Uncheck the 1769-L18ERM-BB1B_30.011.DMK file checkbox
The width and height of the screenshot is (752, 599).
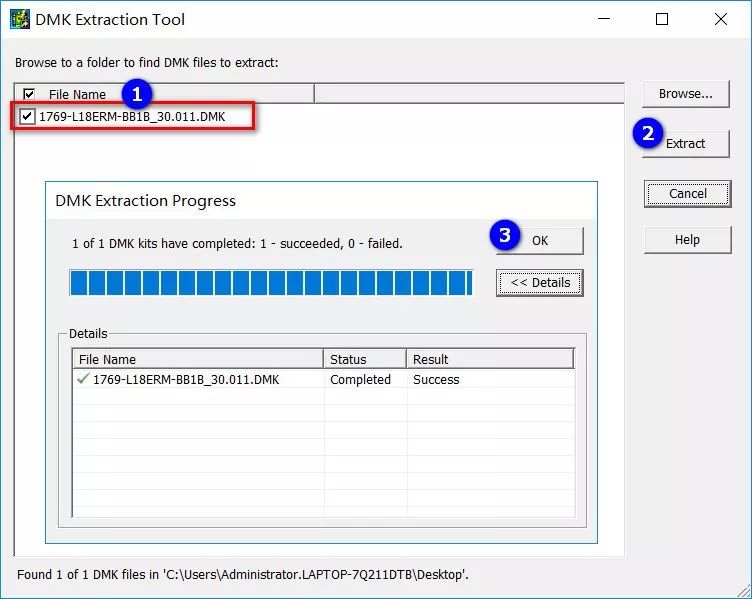tap(27, 116)
